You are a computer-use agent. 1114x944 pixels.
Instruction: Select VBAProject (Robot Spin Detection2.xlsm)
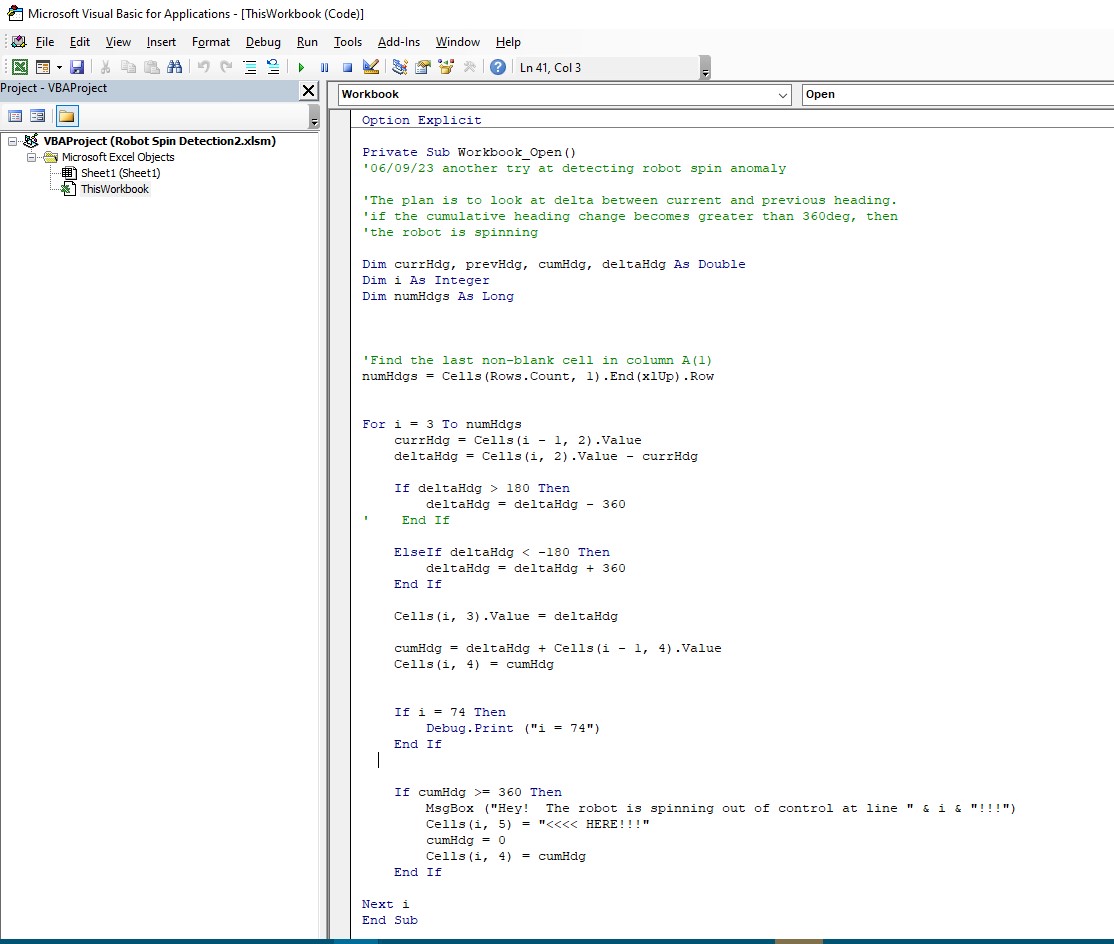coord(160,141)
